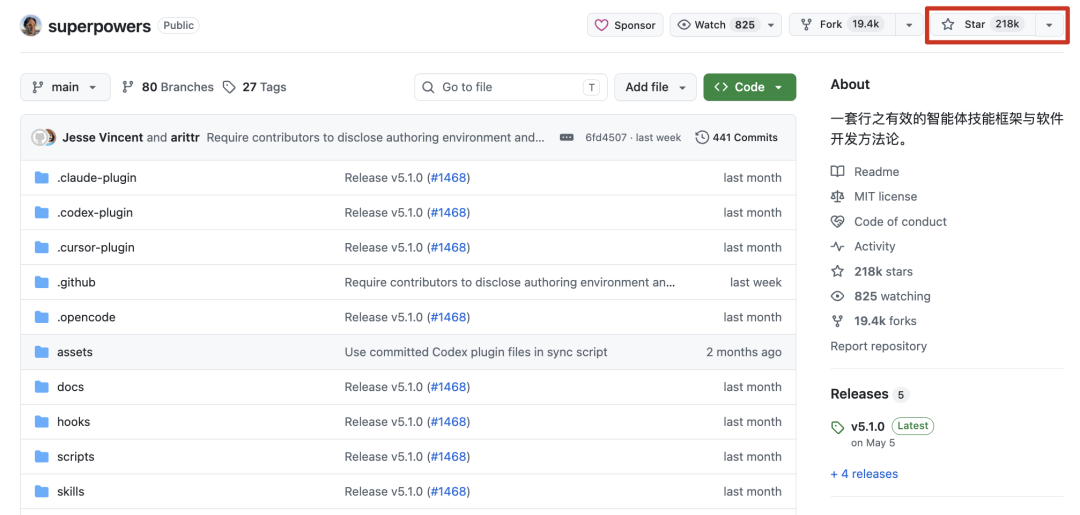Open the scripts folder

coord(76,456)
